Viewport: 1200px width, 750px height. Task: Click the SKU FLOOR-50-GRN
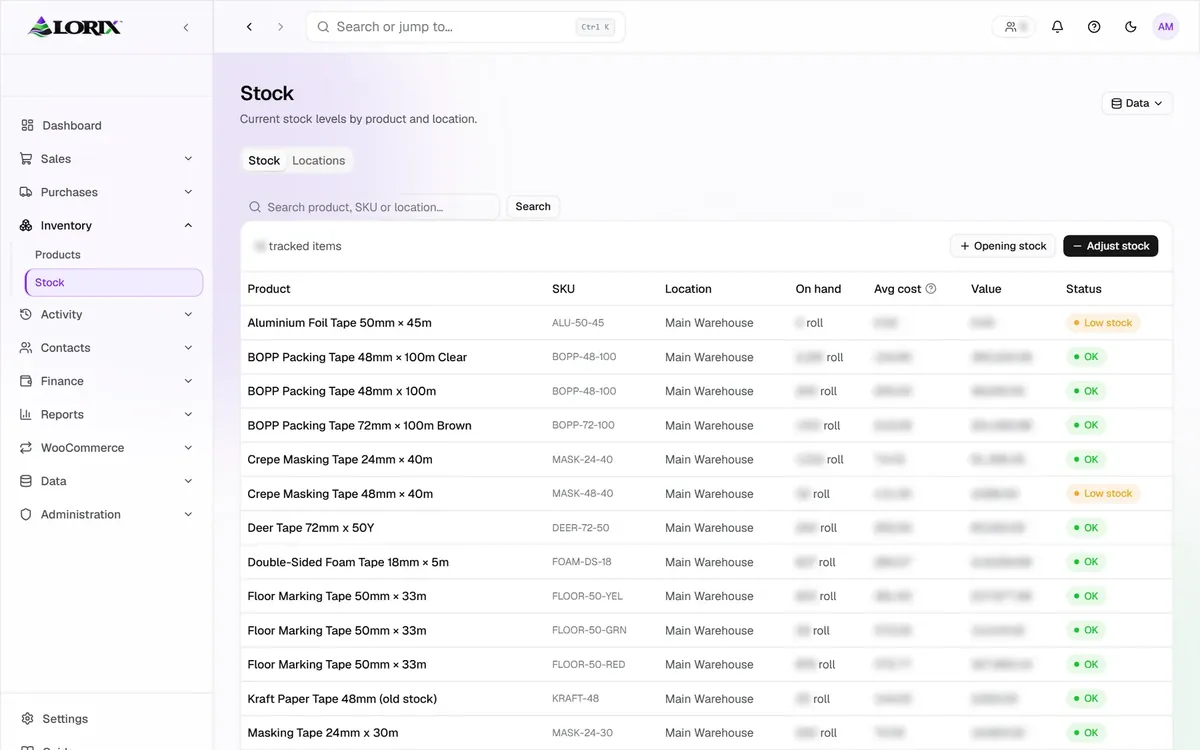pos(589,630)
